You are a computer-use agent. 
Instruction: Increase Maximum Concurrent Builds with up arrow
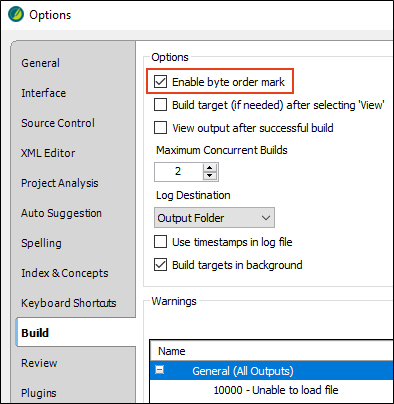(210, 168)
